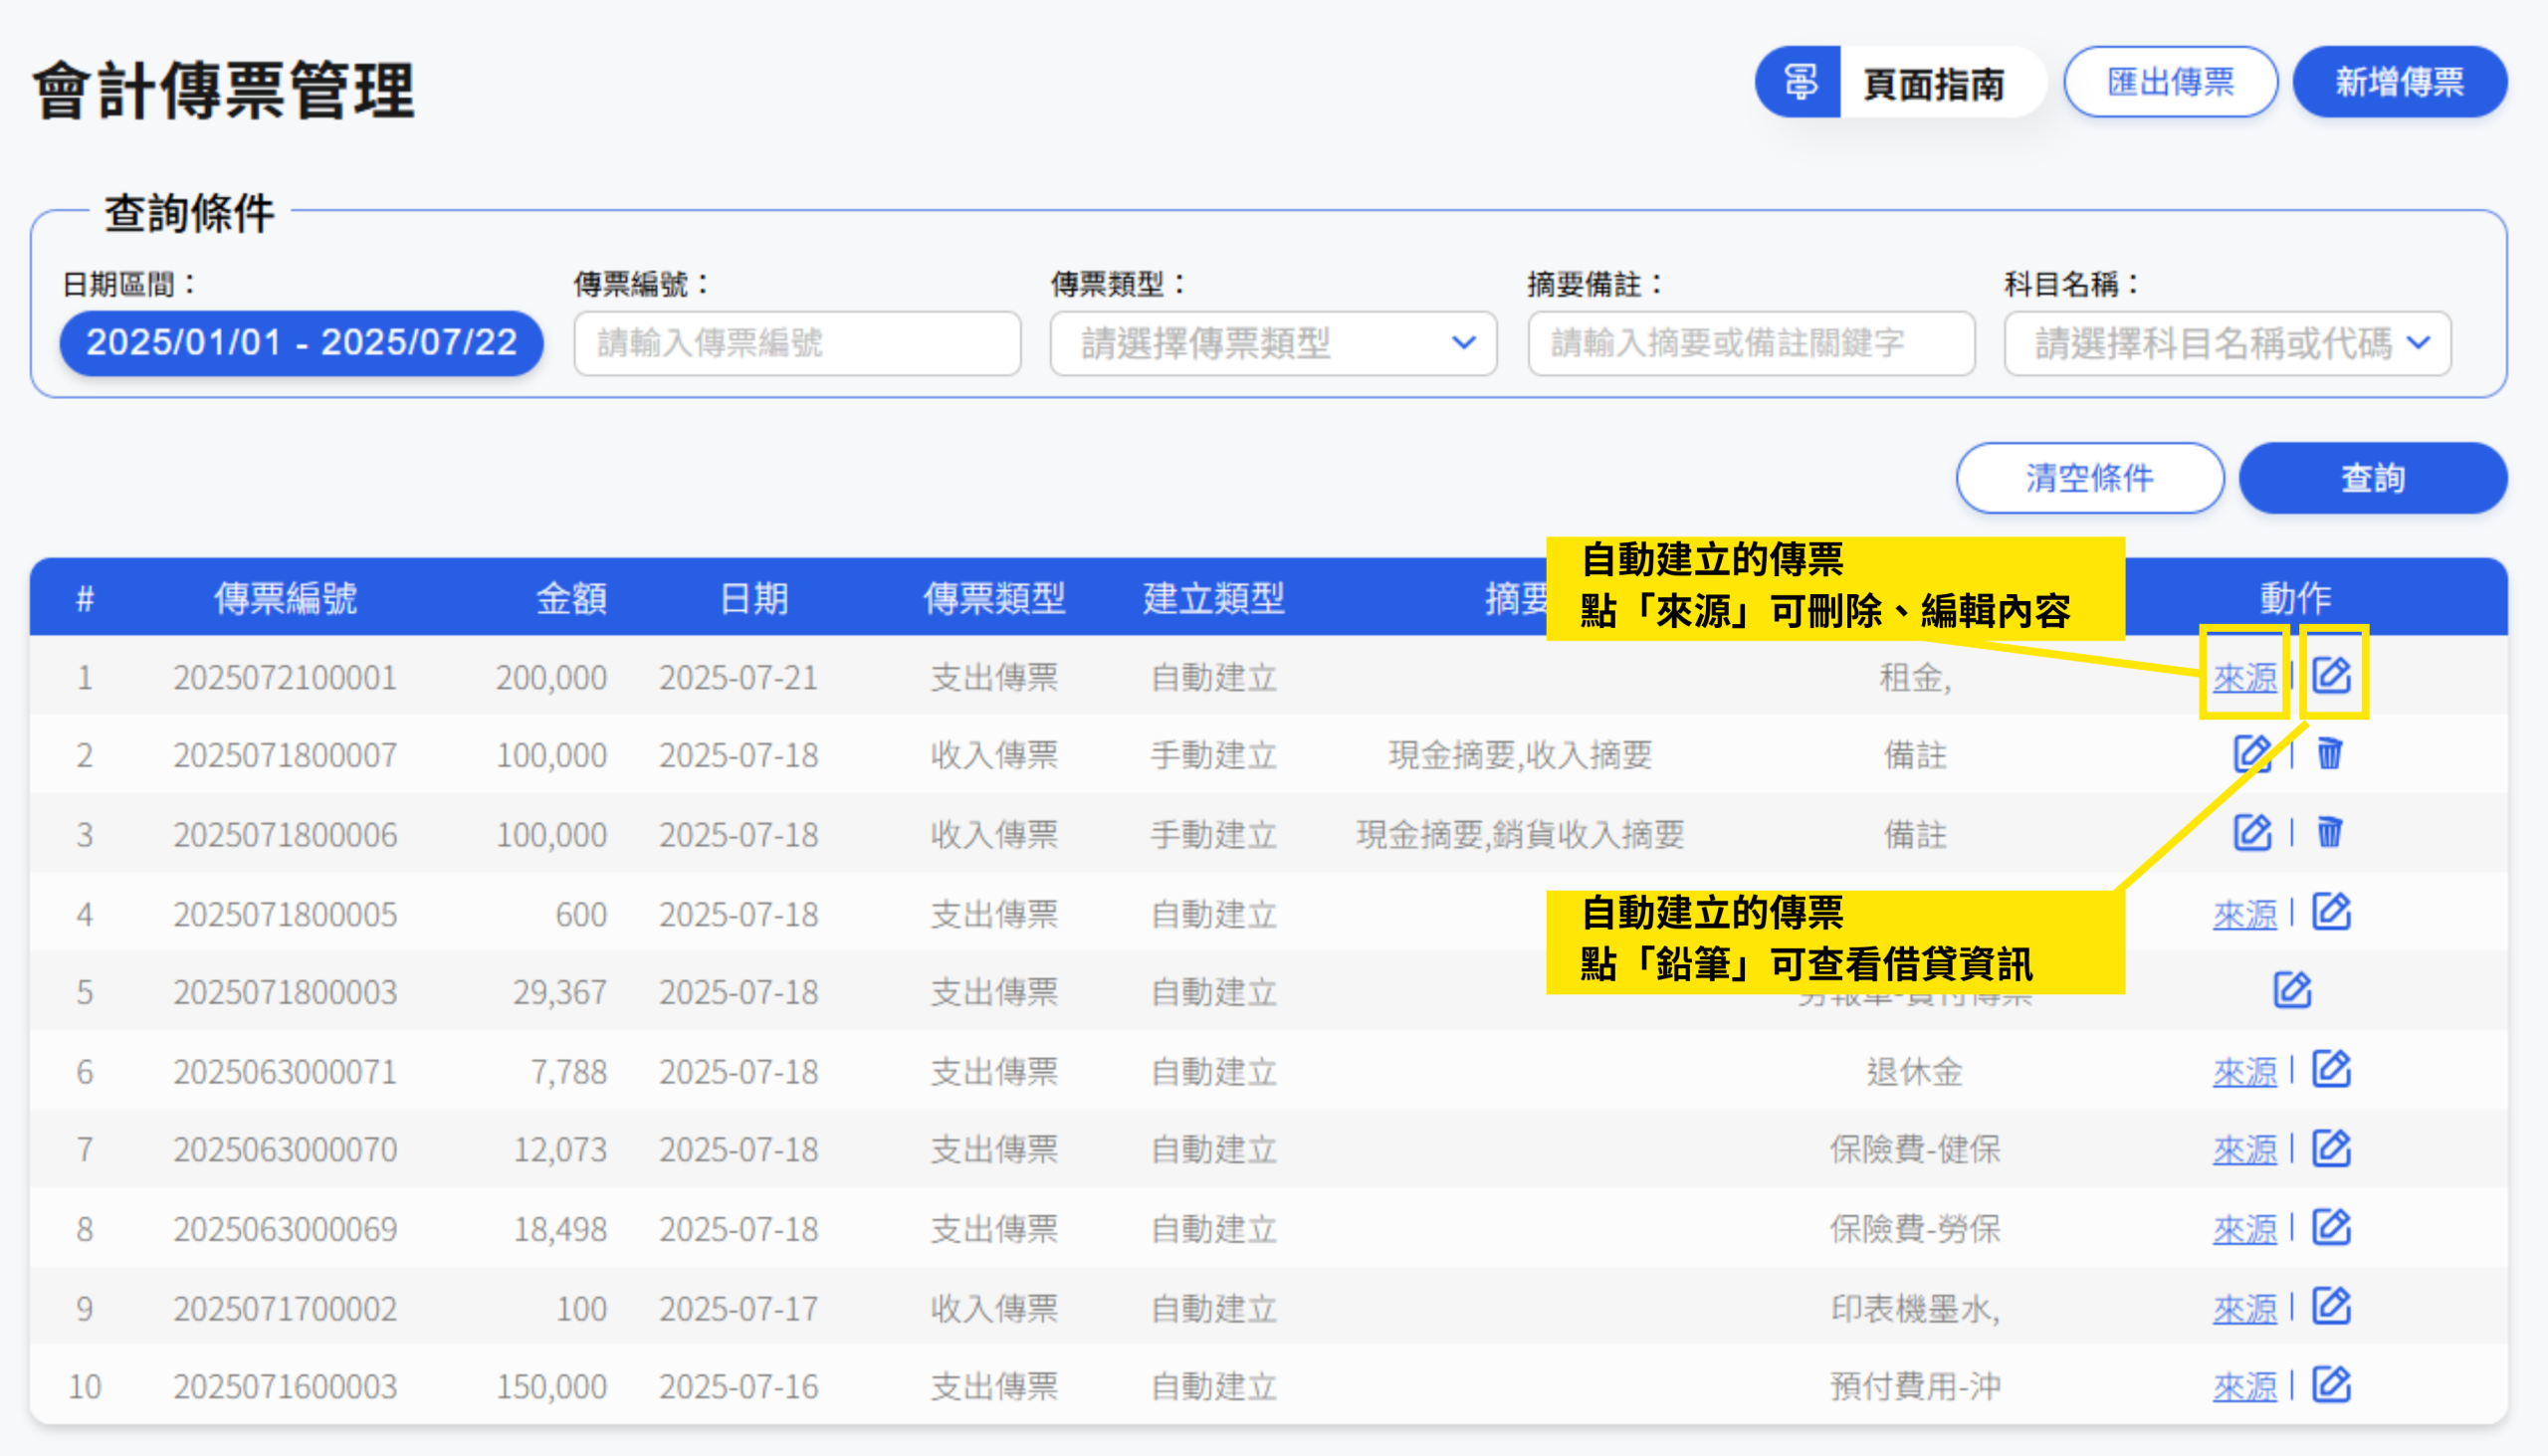
Task: Click the amount 29,367 cell
Action: click(x=559, y=992)
